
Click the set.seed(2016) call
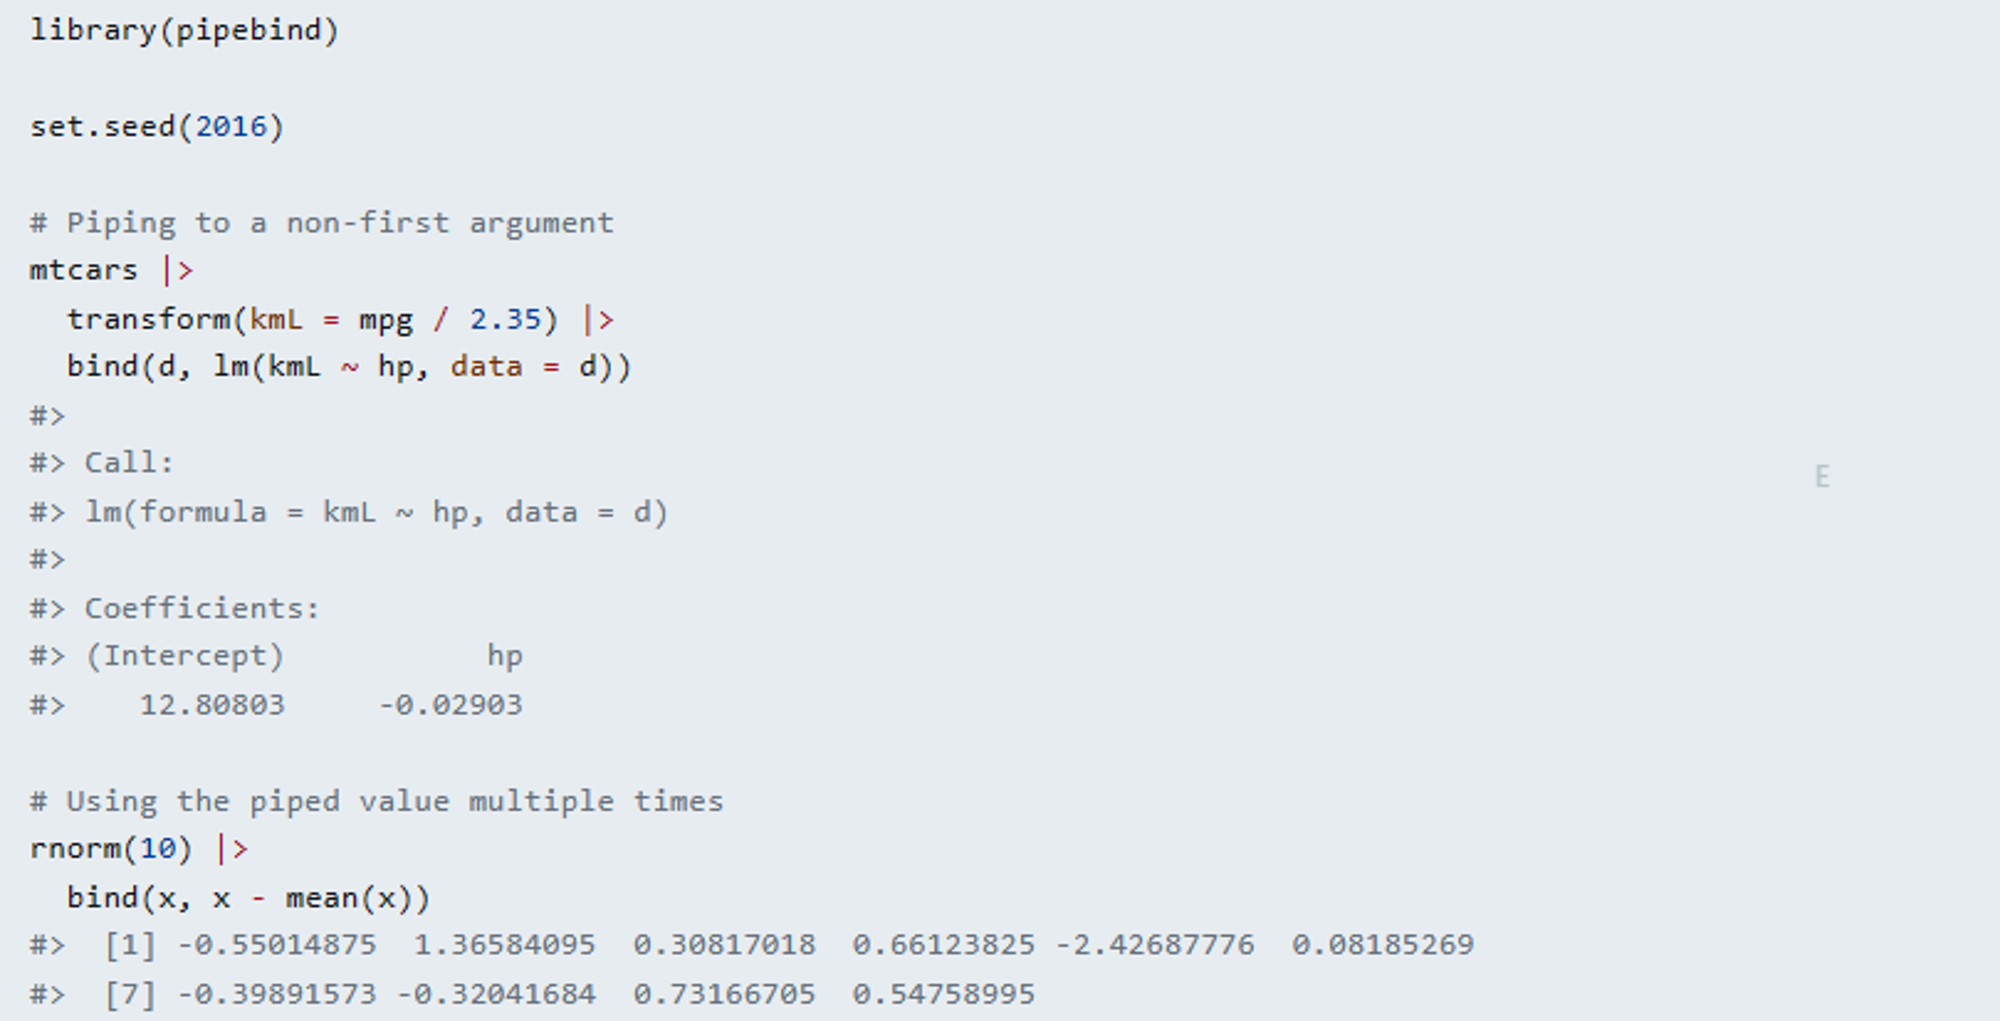coord(158,127)
